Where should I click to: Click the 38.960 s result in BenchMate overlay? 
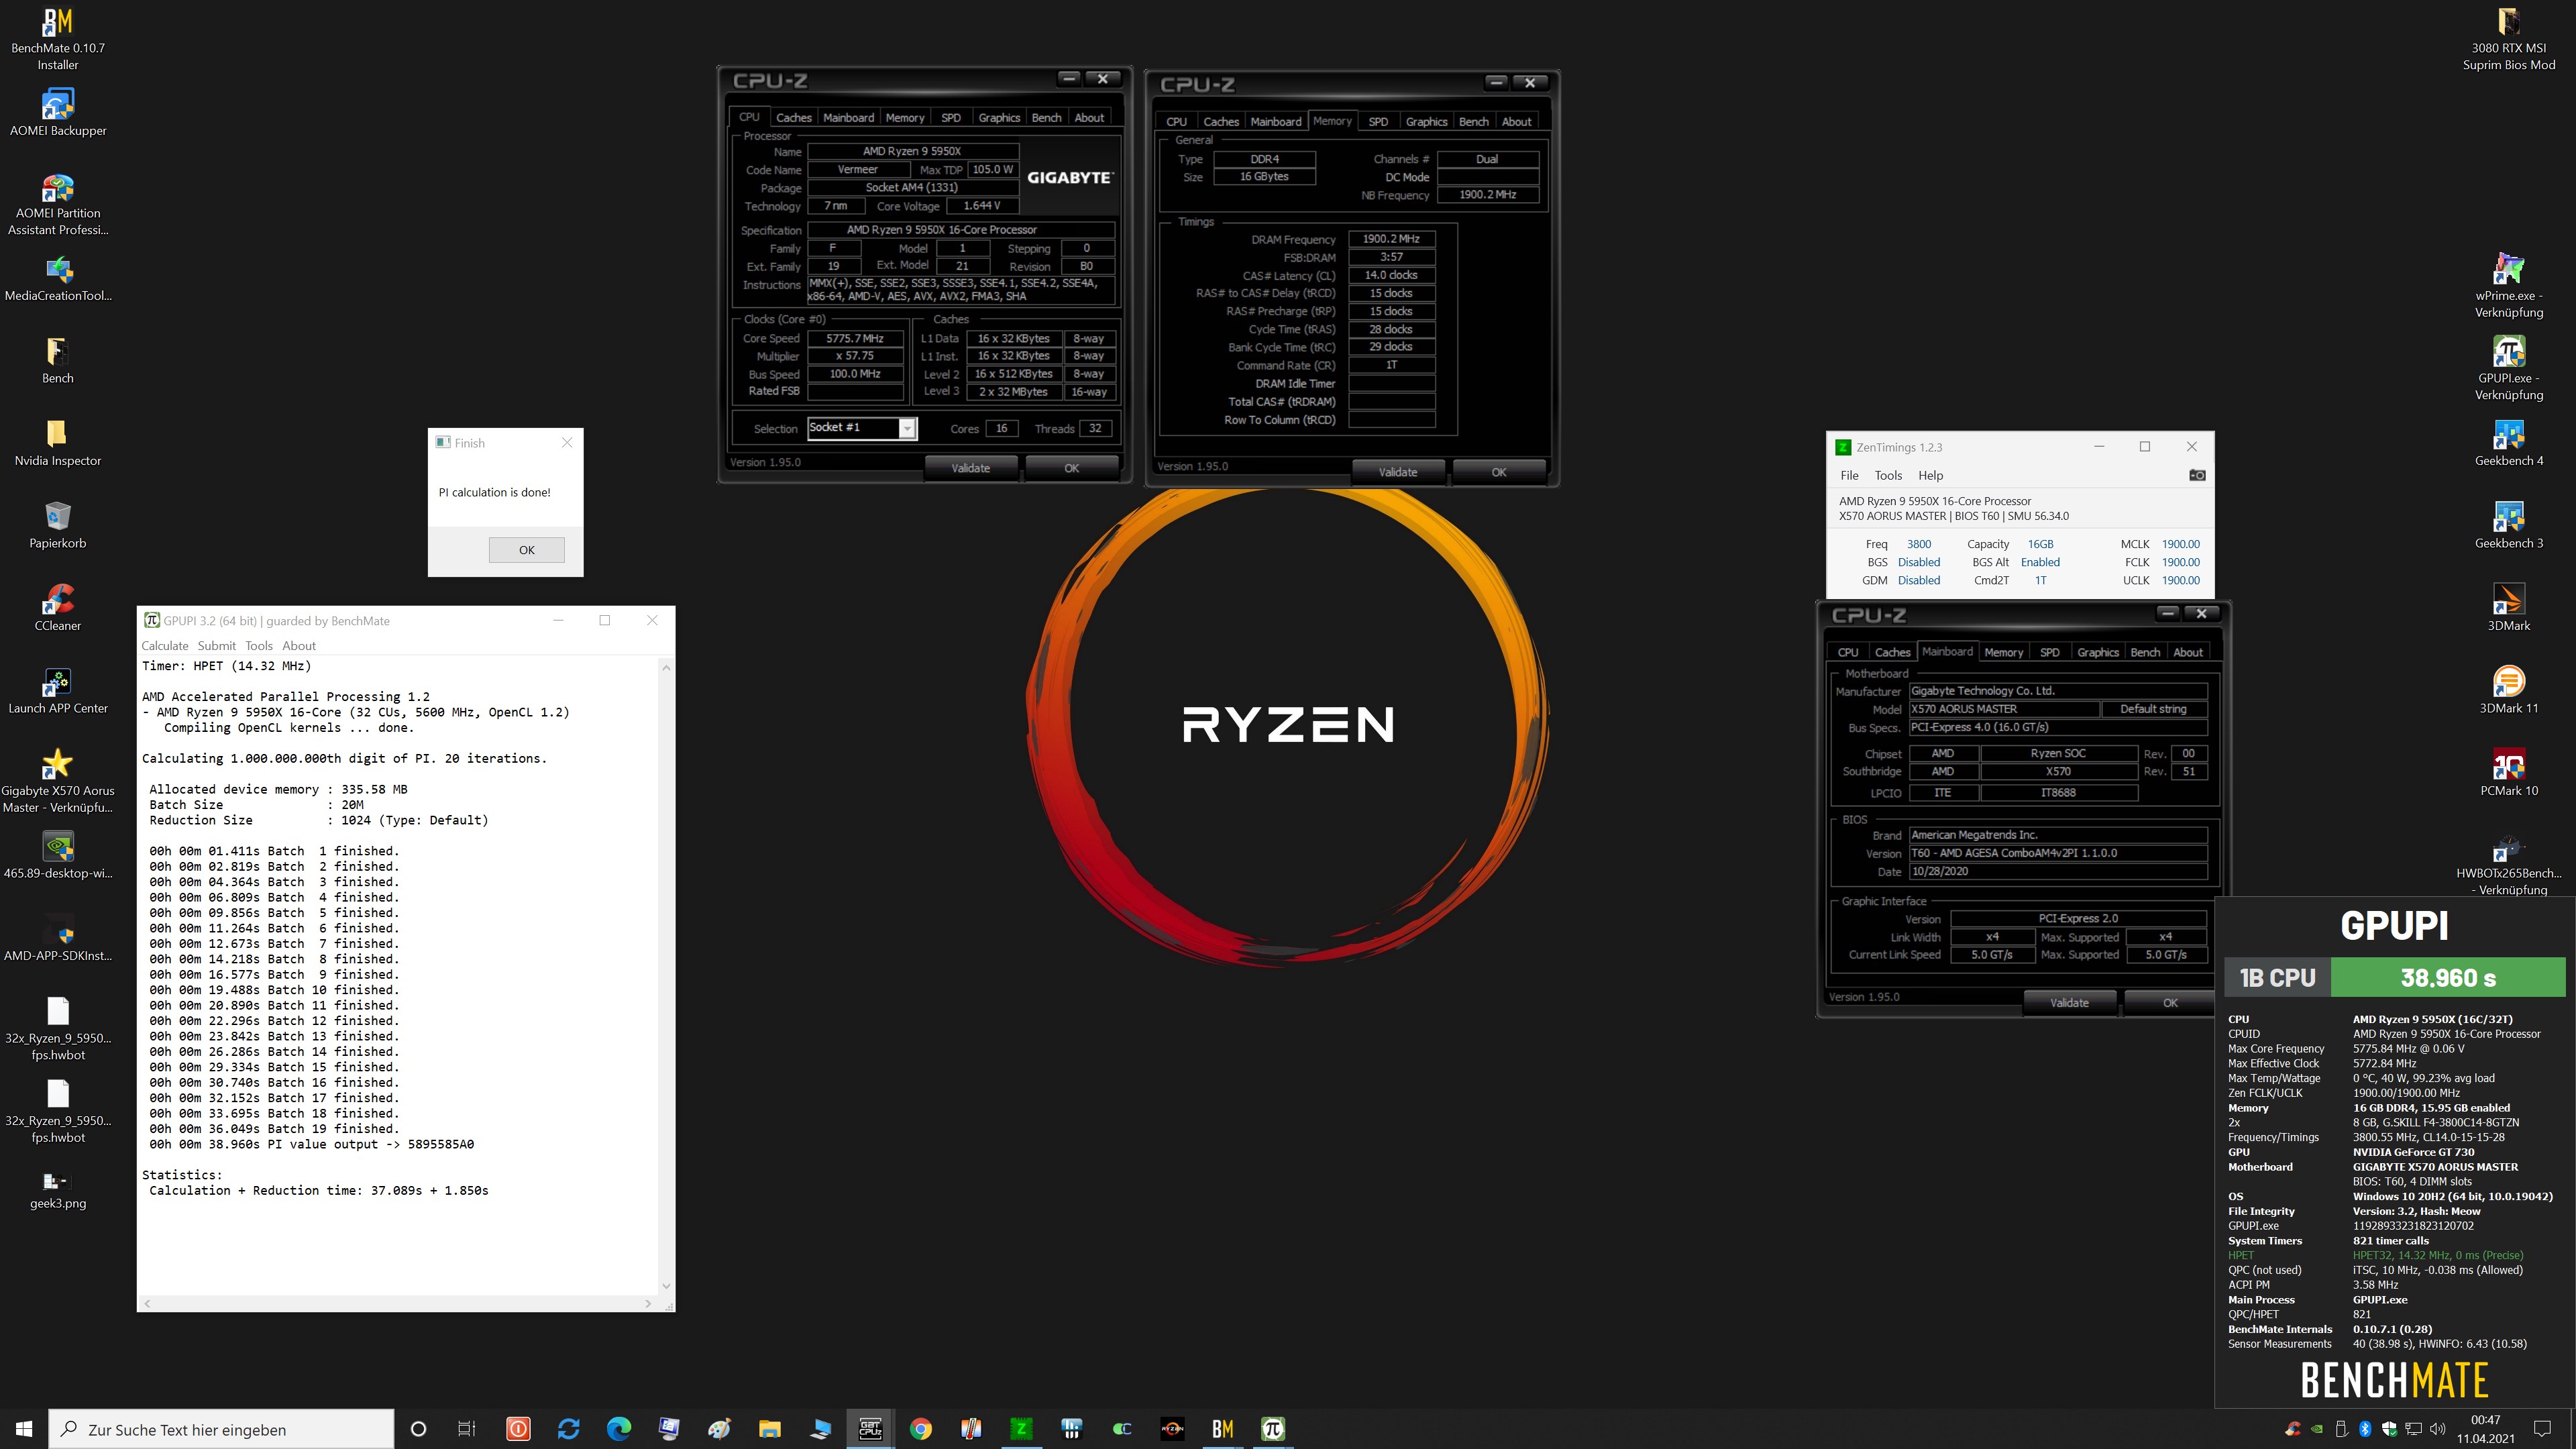point(2448,977)
